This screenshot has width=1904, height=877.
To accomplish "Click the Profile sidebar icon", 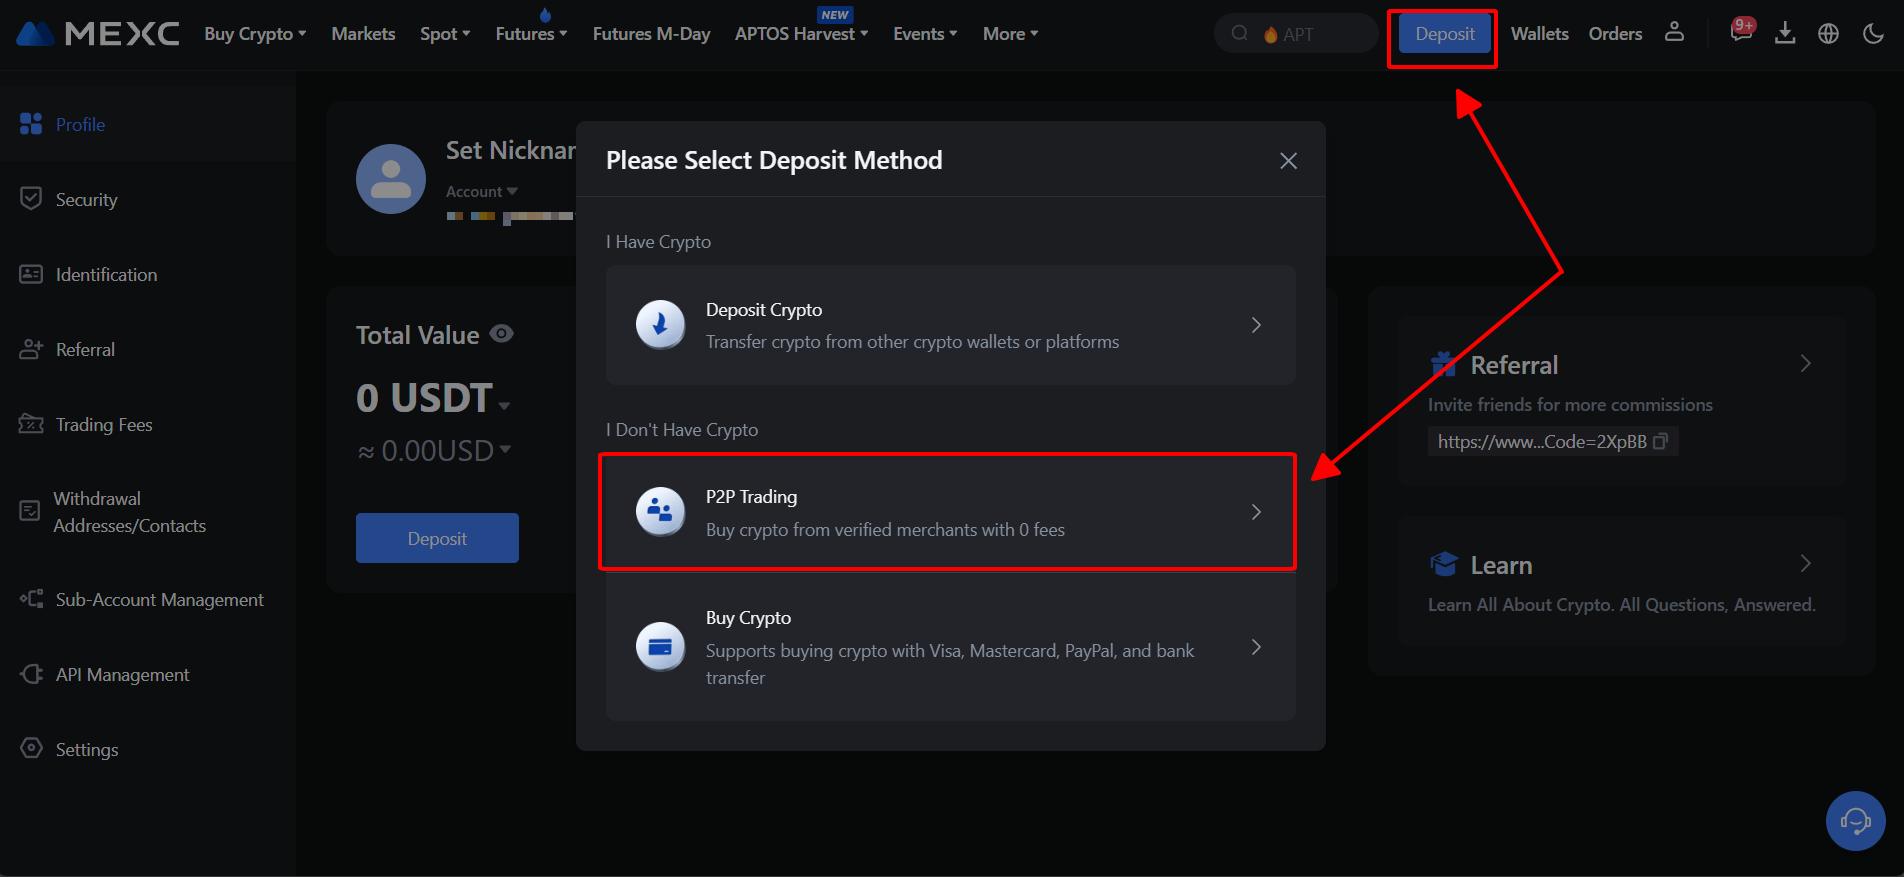I will click(31, 124).
